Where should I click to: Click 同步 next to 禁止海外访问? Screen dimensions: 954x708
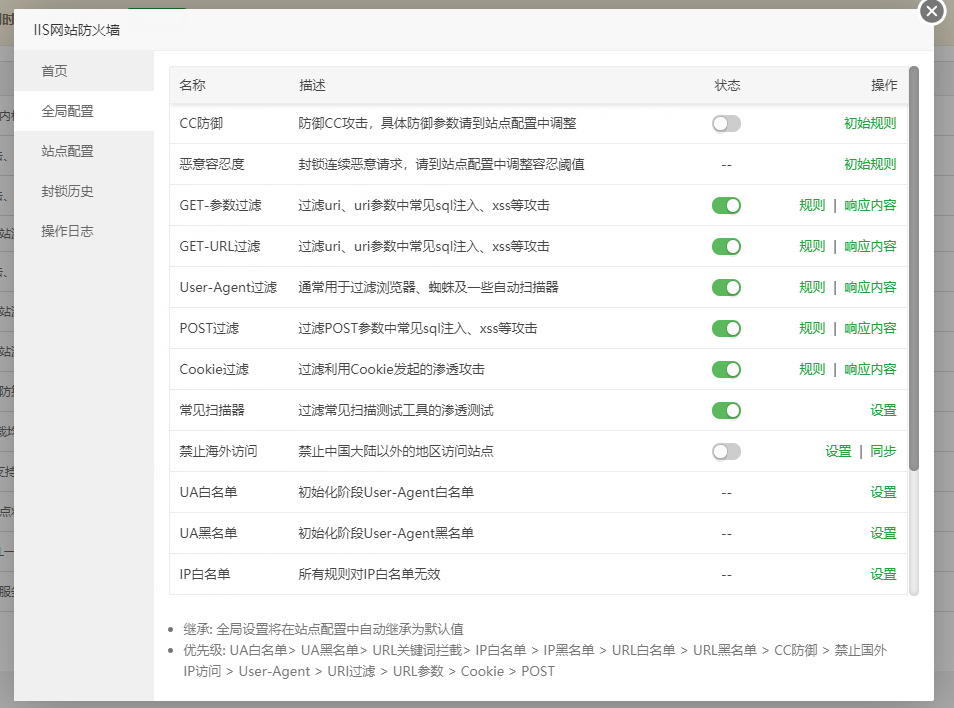[884, 451]
